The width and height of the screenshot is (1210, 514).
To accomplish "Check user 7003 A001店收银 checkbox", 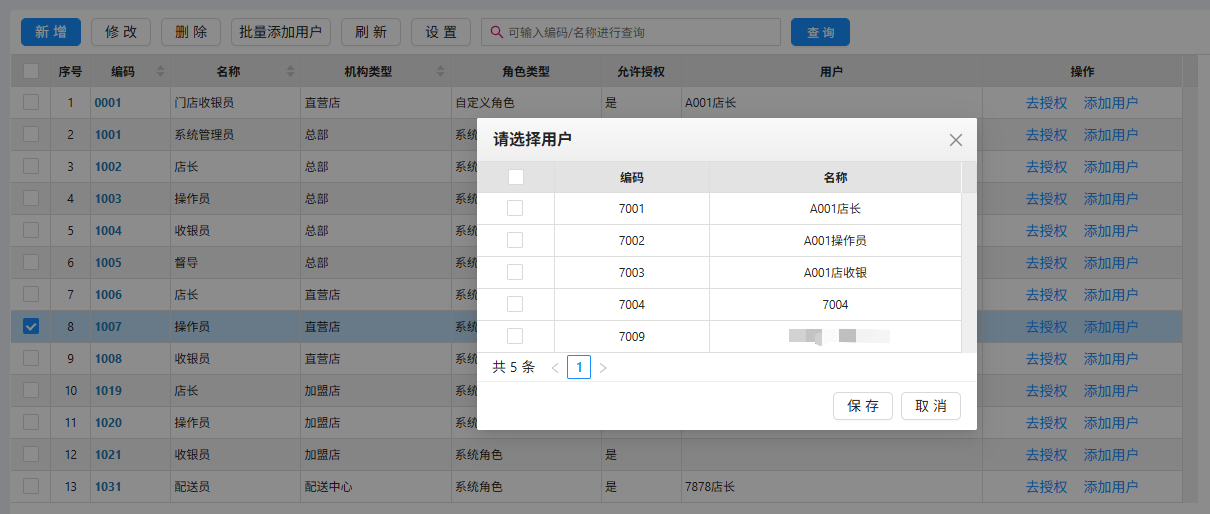I will pyautogui.click(x=515, y=272).
